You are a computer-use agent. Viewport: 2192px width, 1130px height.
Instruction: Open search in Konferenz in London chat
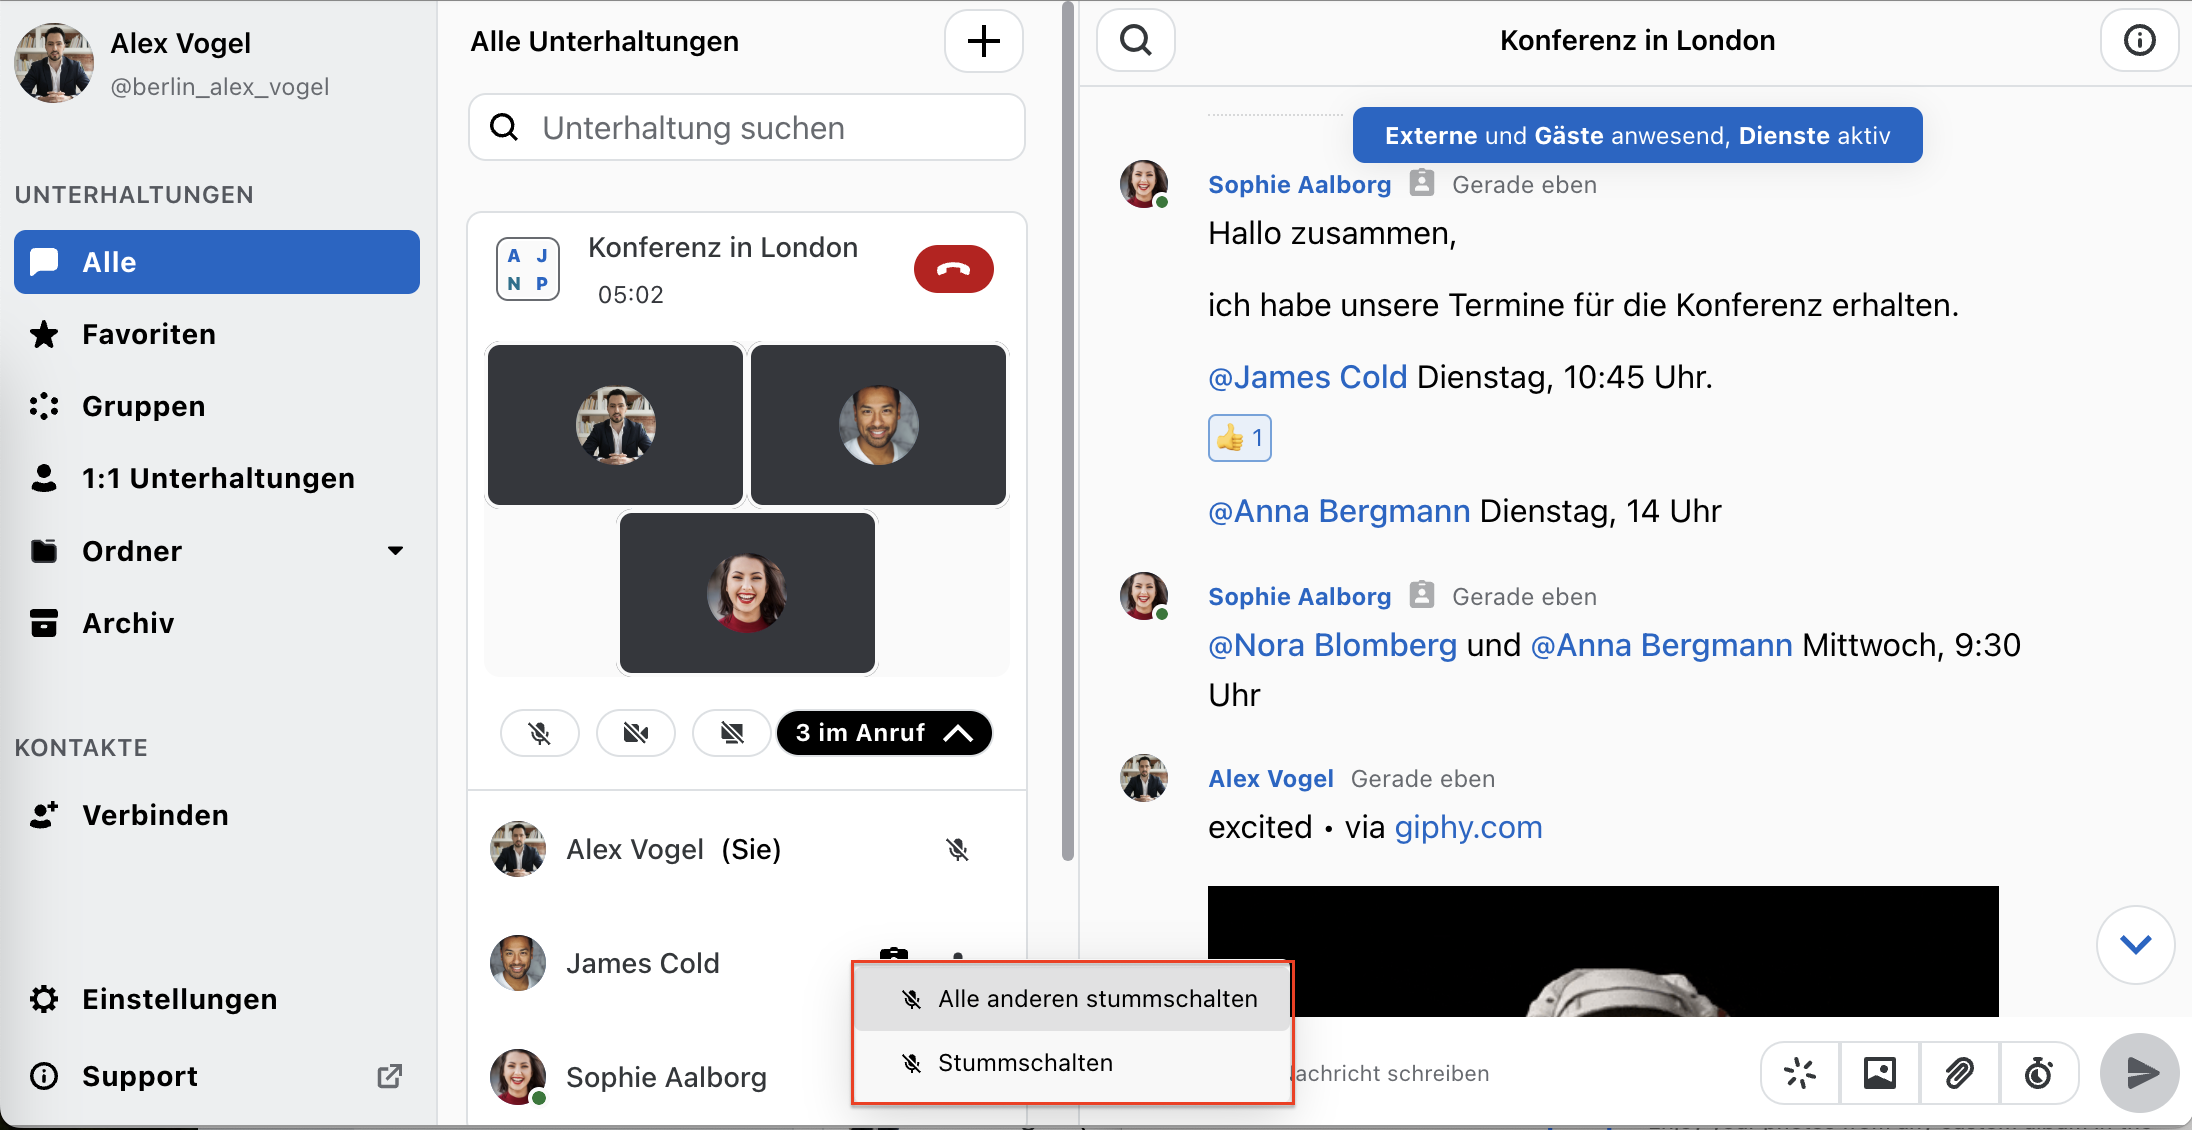pos(1136,41)
